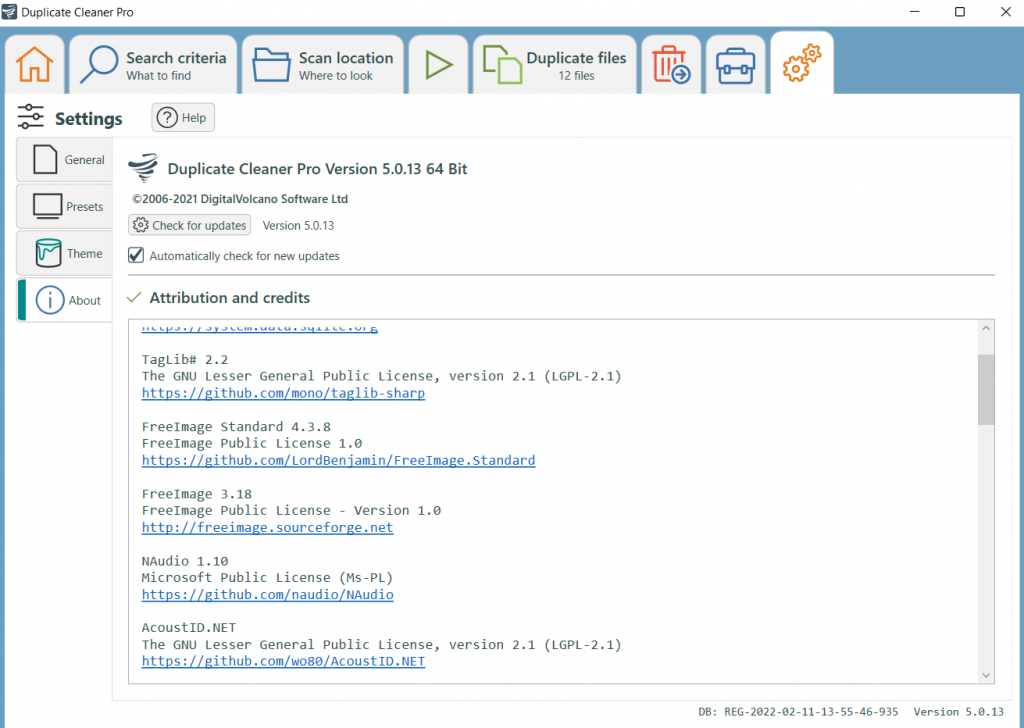The width and height of the screenshot is (1024, 728).
Task: Click the credits list scrollbar thumb
Action: 986,390
